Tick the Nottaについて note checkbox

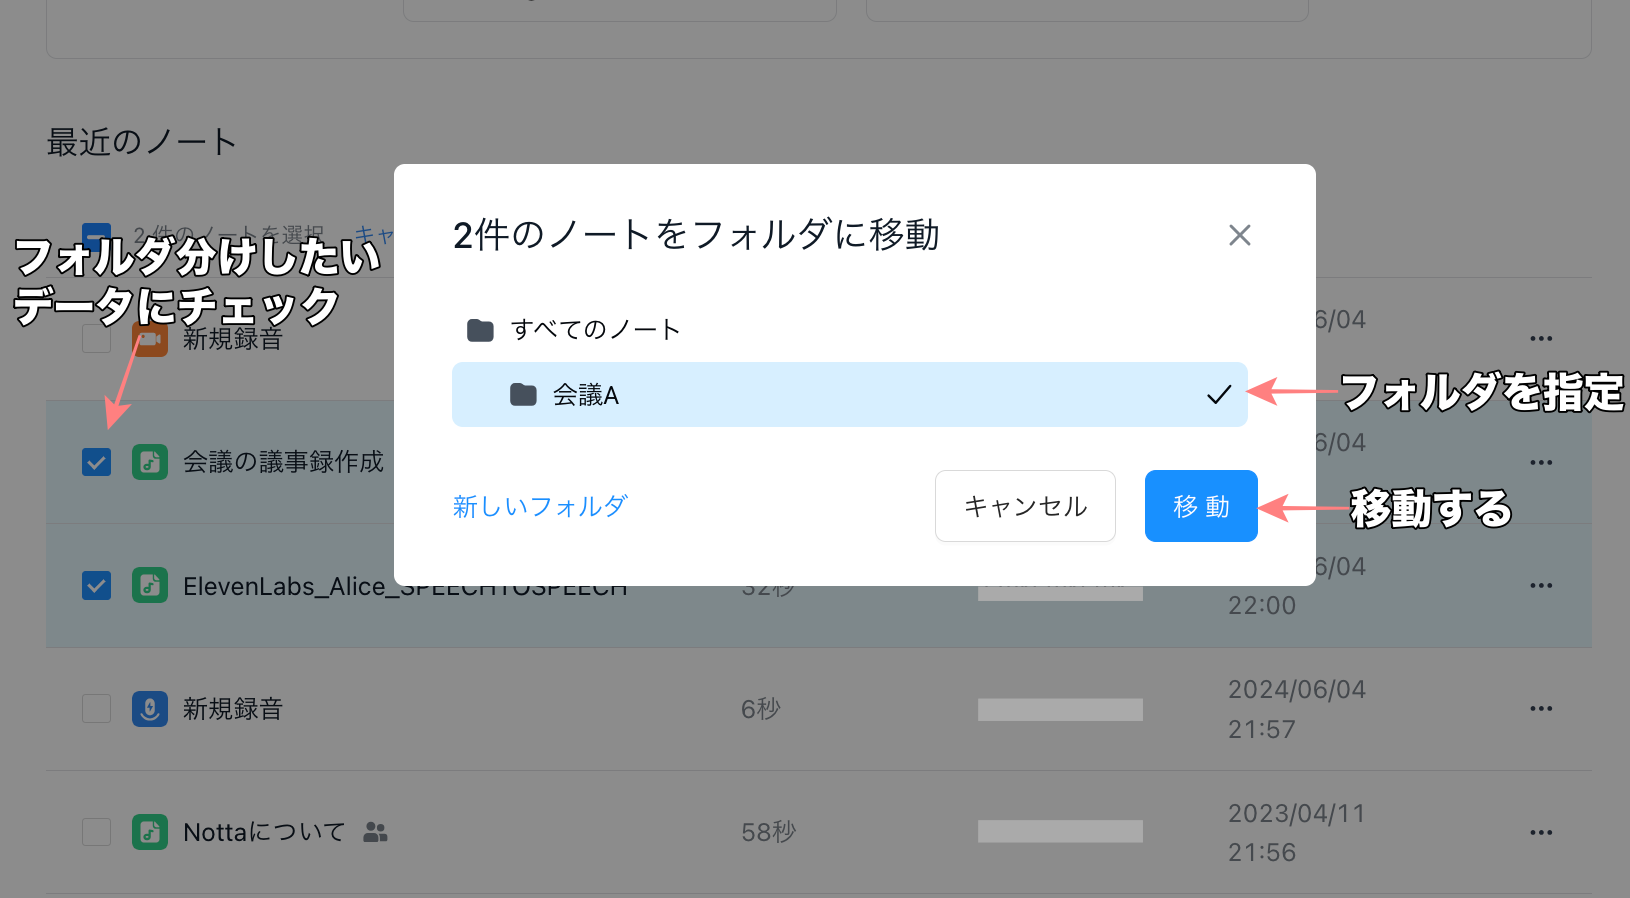pos(97,832)
